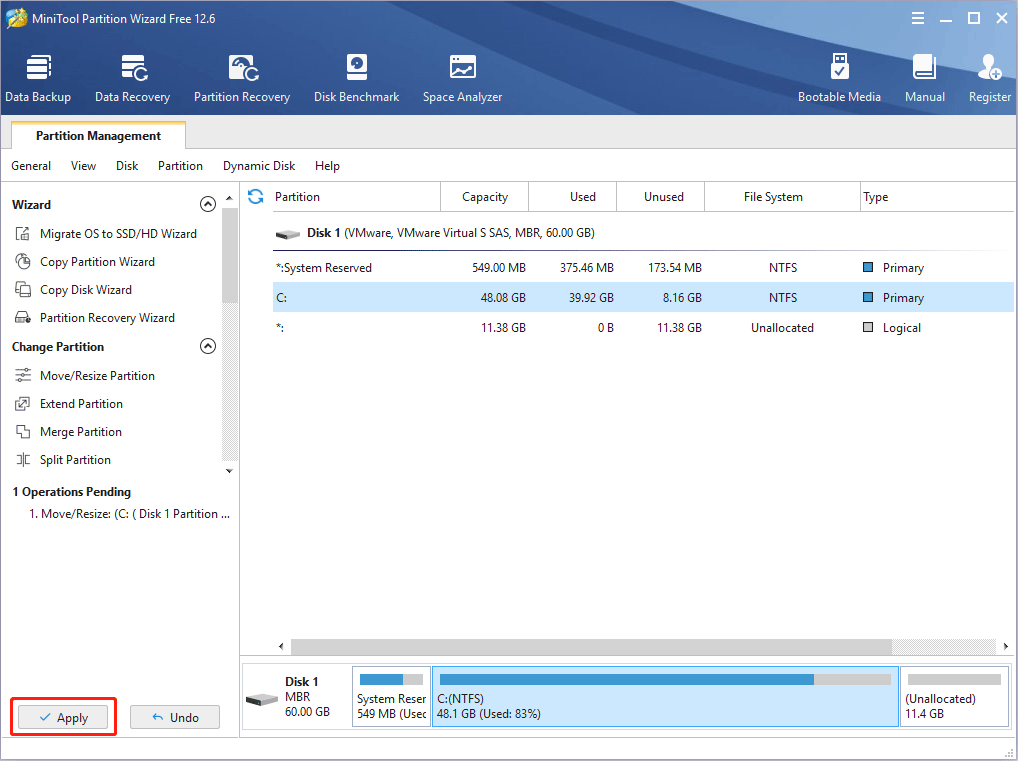This screenshot has width=1018, height=761.
Task: Sort by the Capacity column
Action: coord(485,197)
